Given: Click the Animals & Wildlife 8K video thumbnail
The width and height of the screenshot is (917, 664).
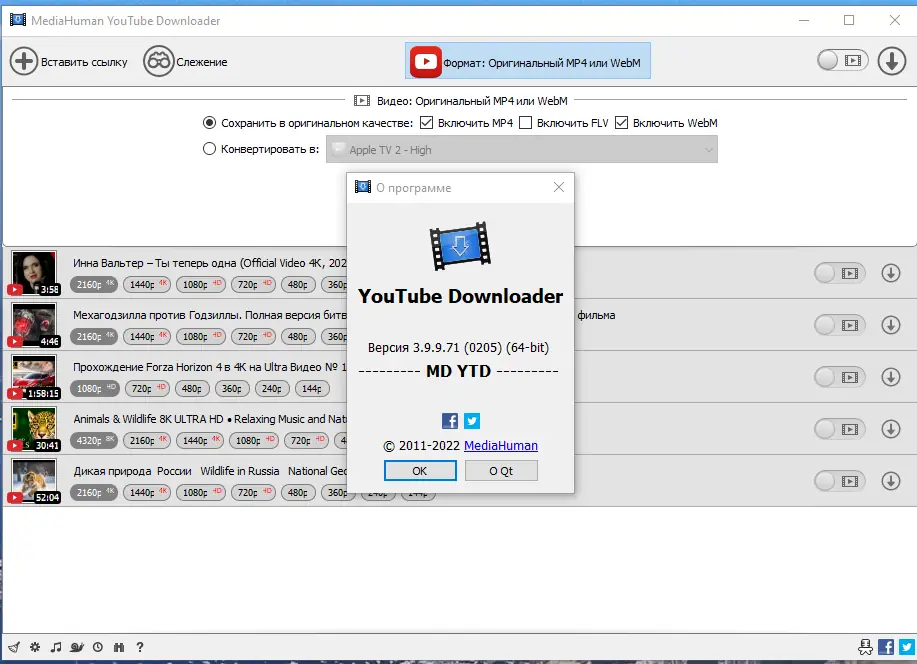Looking at the screenshot, I should coord(33,428).
